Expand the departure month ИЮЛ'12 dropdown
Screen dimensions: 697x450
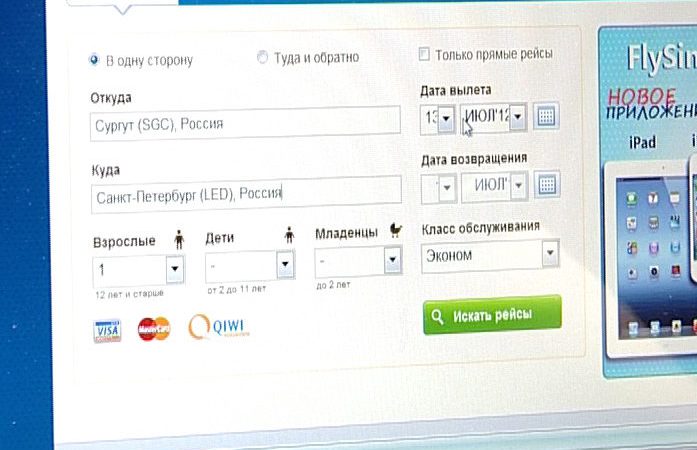517,117
